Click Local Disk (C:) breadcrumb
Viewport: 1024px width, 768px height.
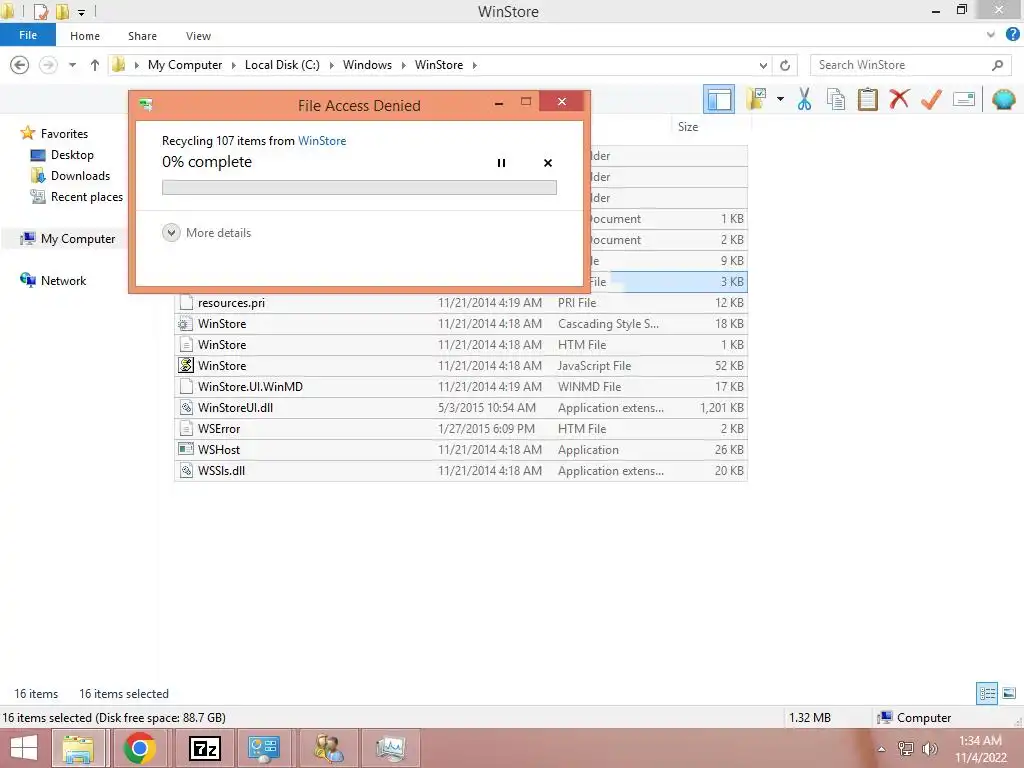282,65
